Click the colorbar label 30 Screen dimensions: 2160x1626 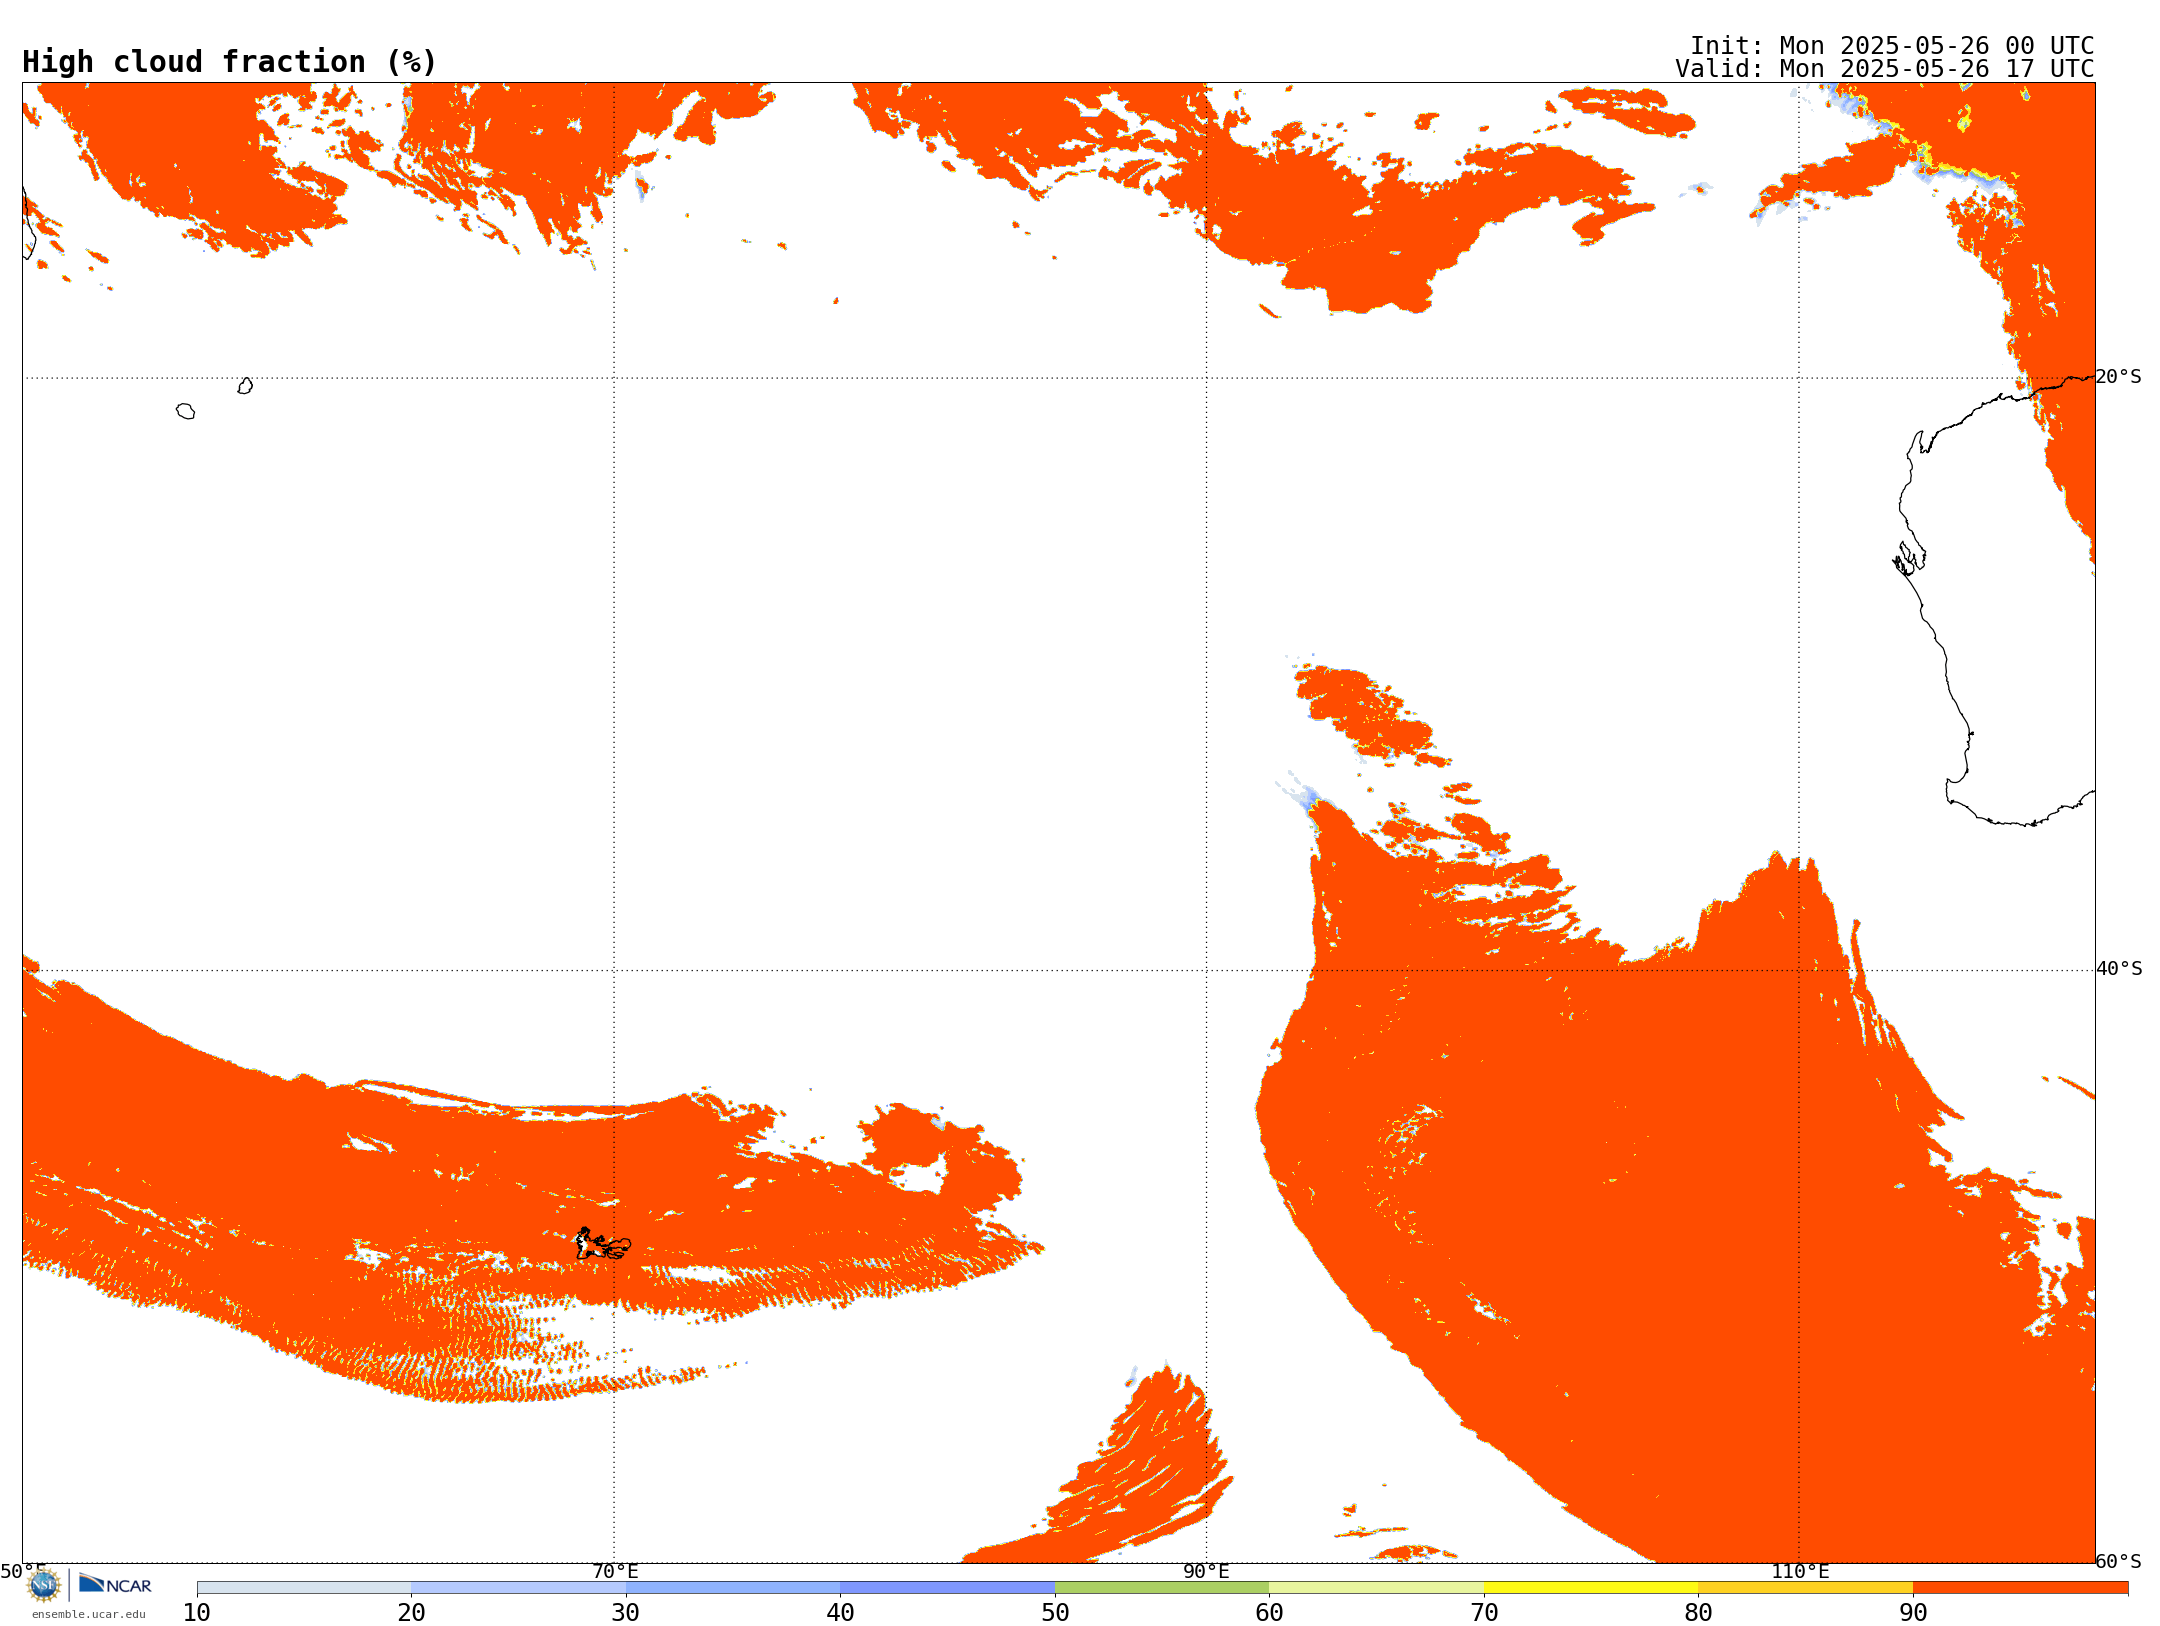tap(626, 1613)
